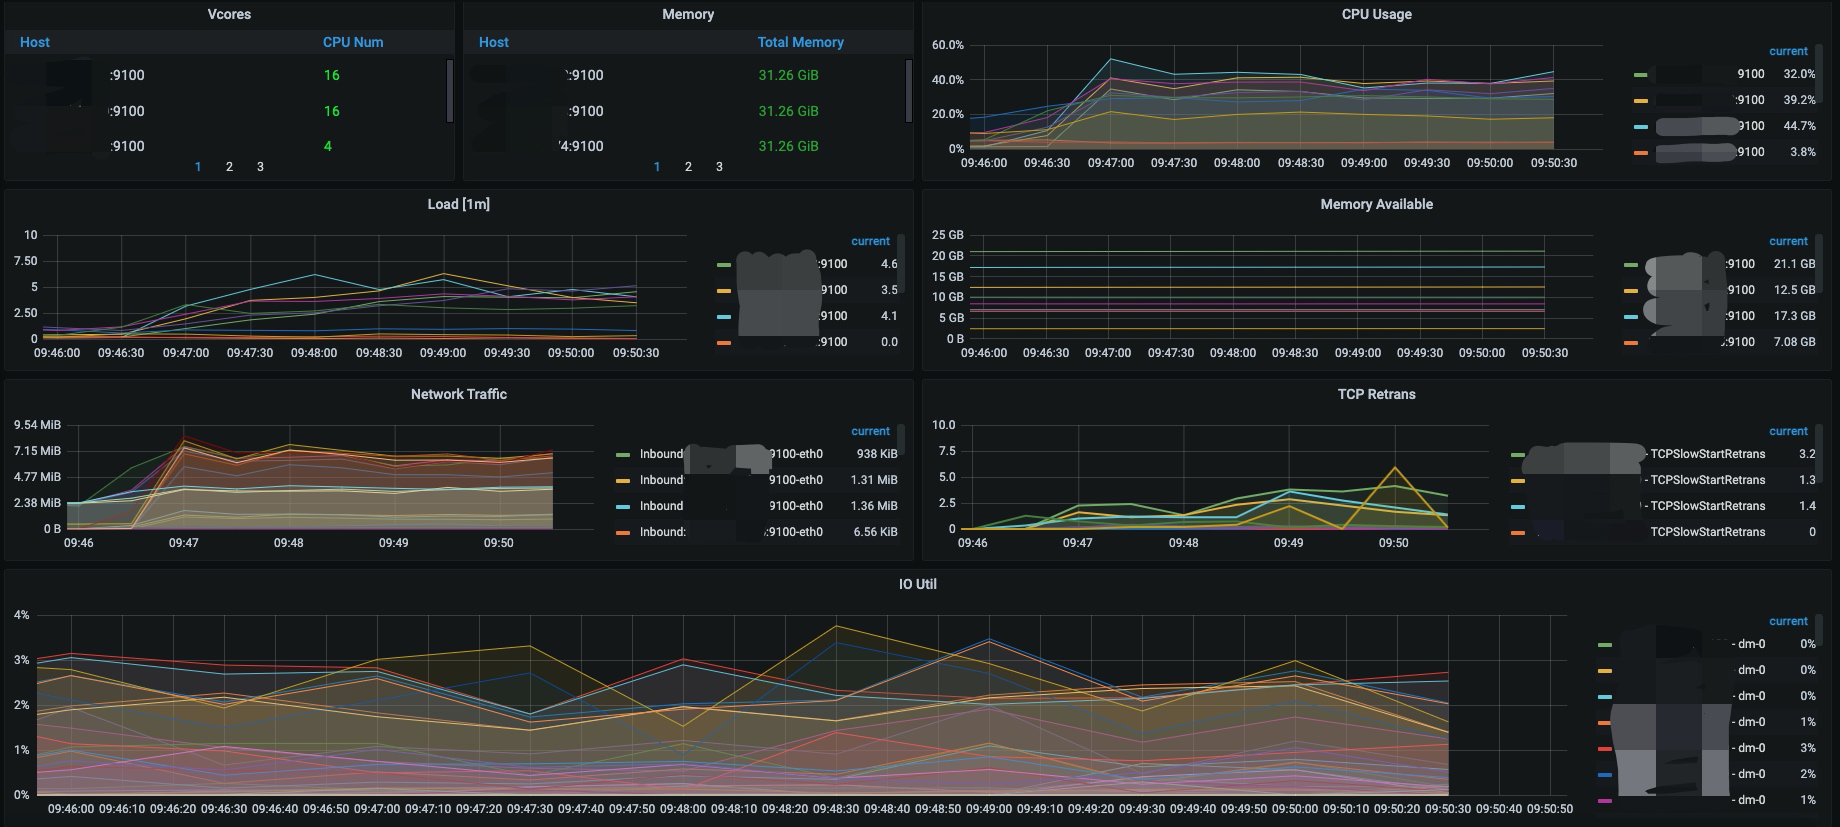This screenshot has height=827, width=1840.
Task: Open the TCP Retrans panel title menu
Action: pos(1376,394)
